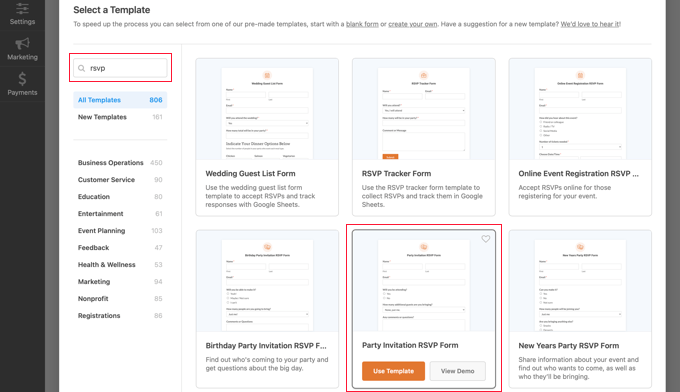
Task: Click the Online Event Registration RSVP title
Action: (579, 173)
